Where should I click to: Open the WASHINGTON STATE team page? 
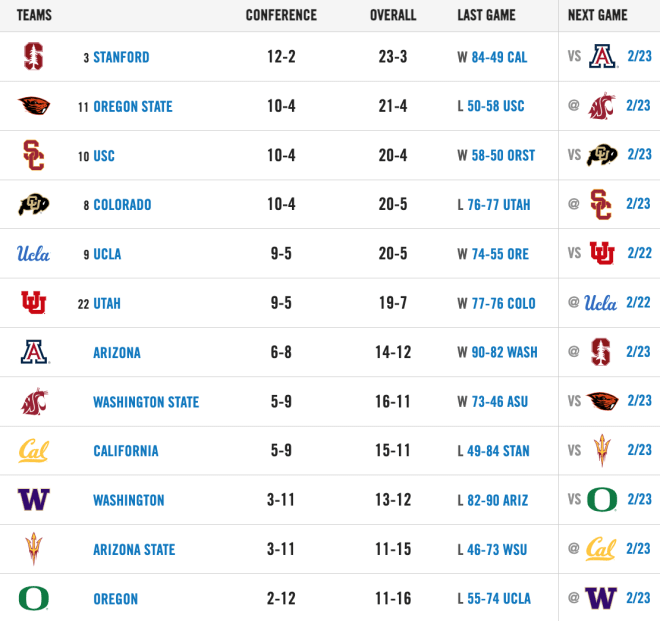(x=146, y=402)
